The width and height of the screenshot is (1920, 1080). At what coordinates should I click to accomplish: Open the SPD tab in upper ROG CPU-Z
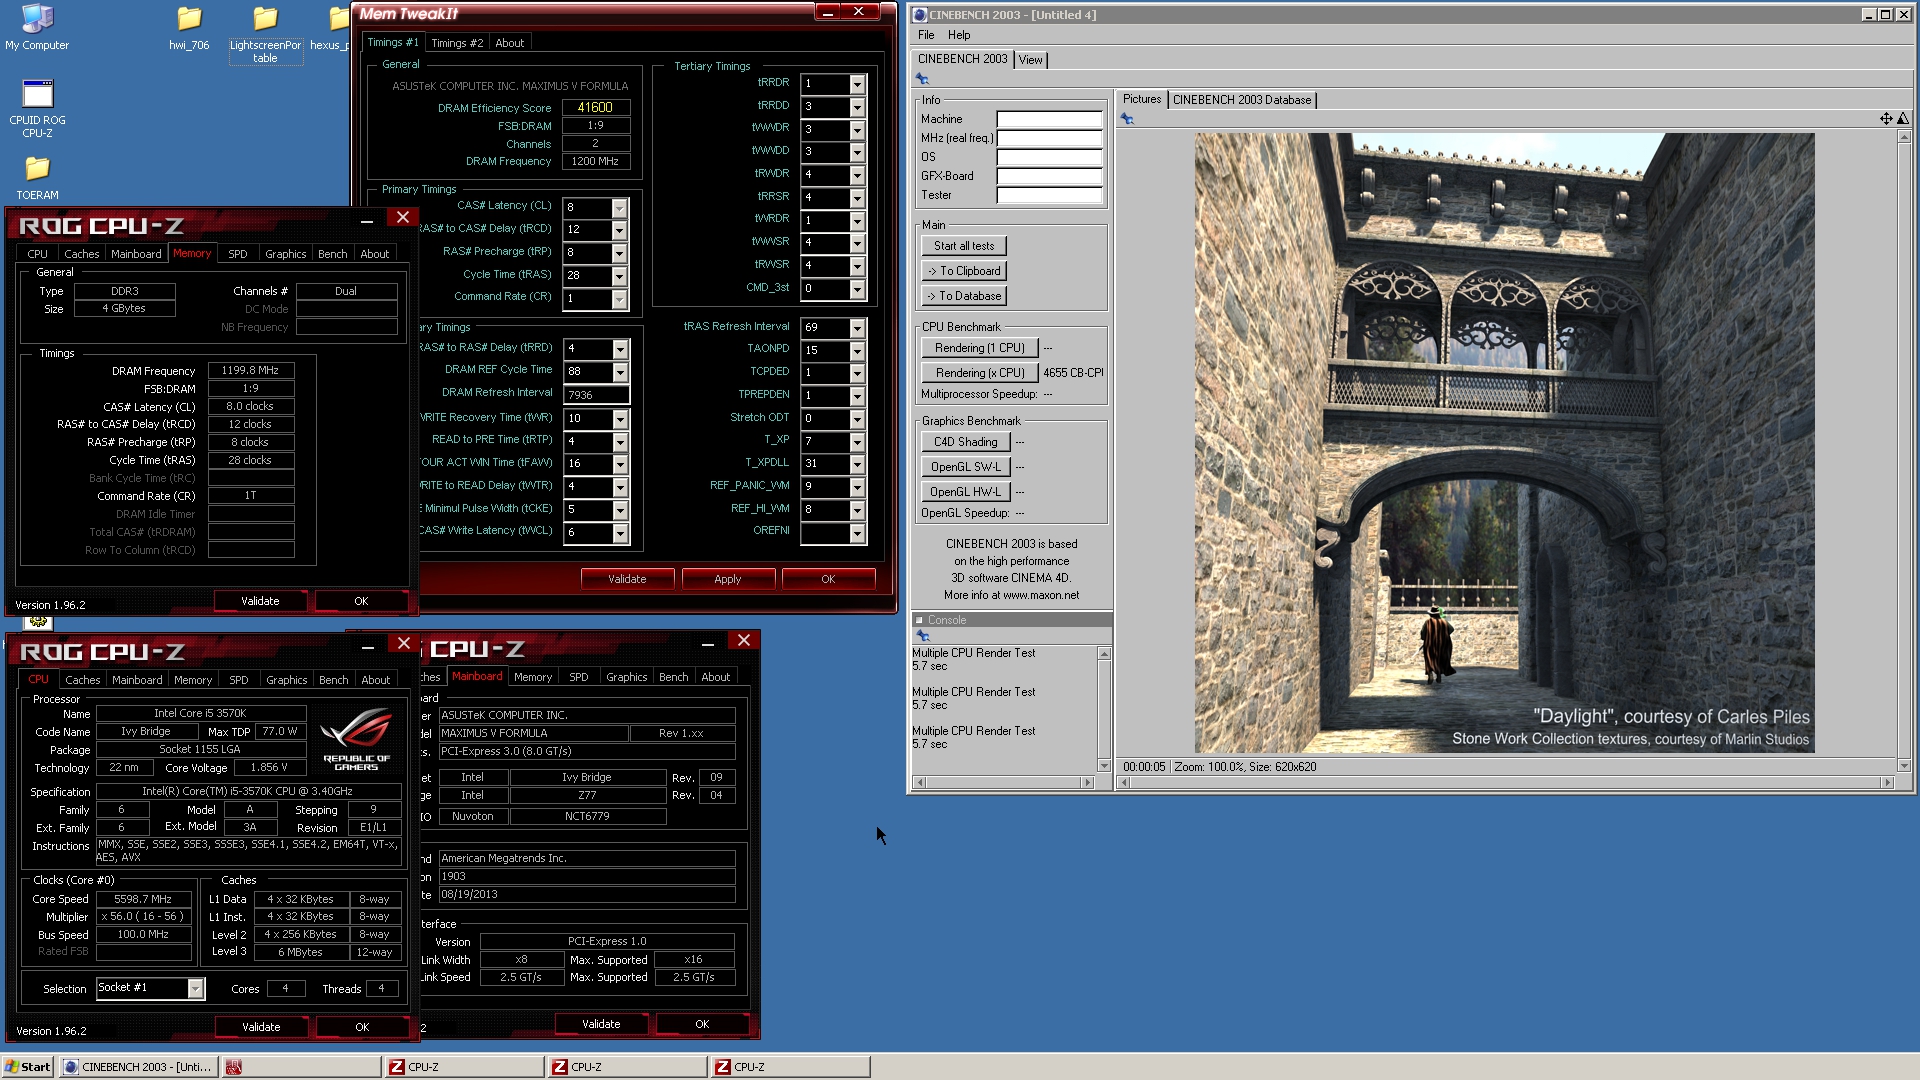(237, 254)
